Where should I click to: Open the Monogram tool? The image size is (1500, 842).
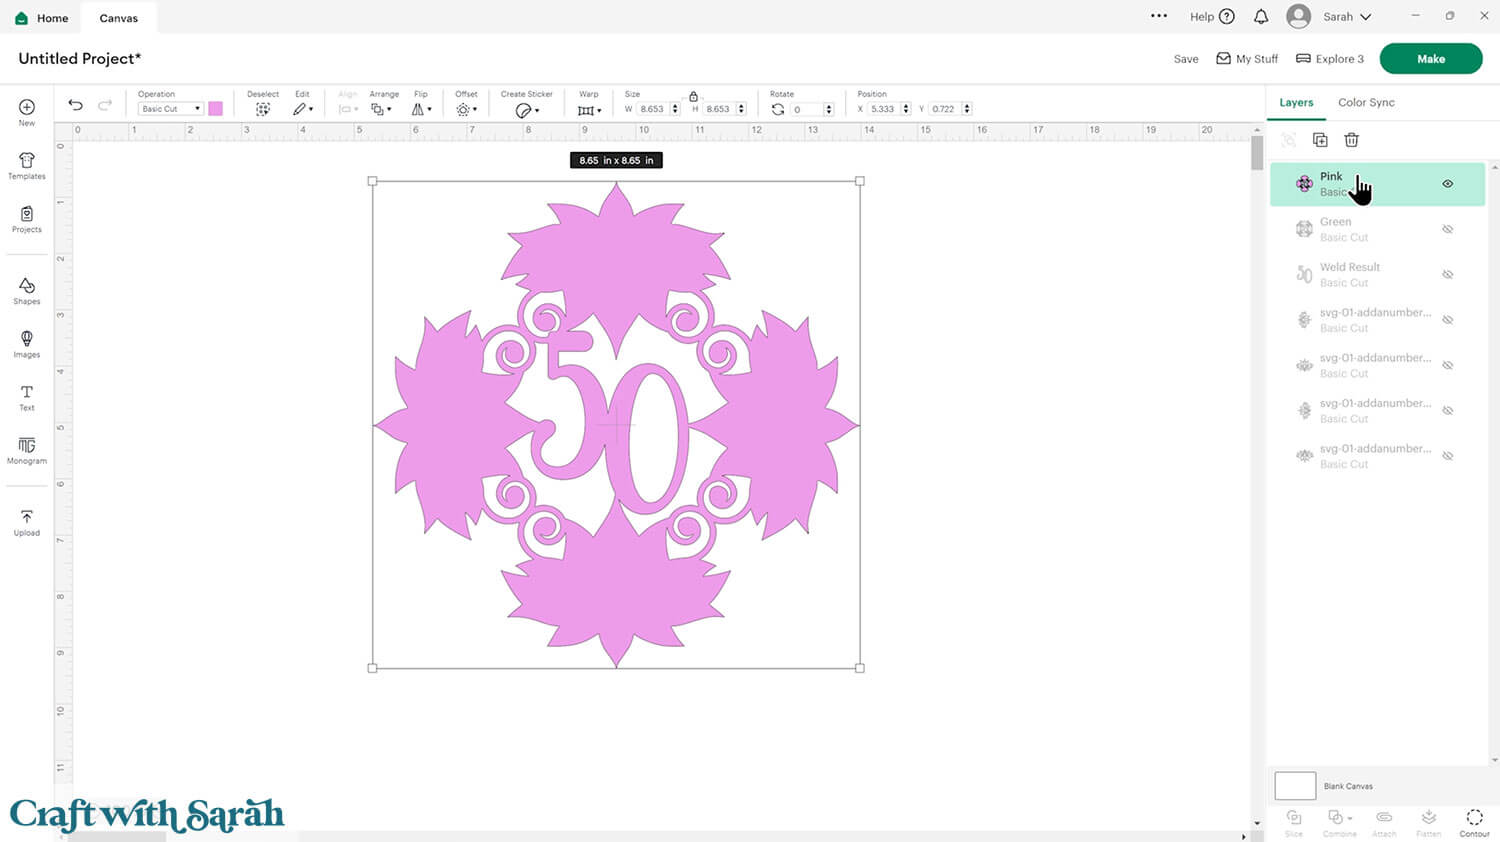coord(27,450)
